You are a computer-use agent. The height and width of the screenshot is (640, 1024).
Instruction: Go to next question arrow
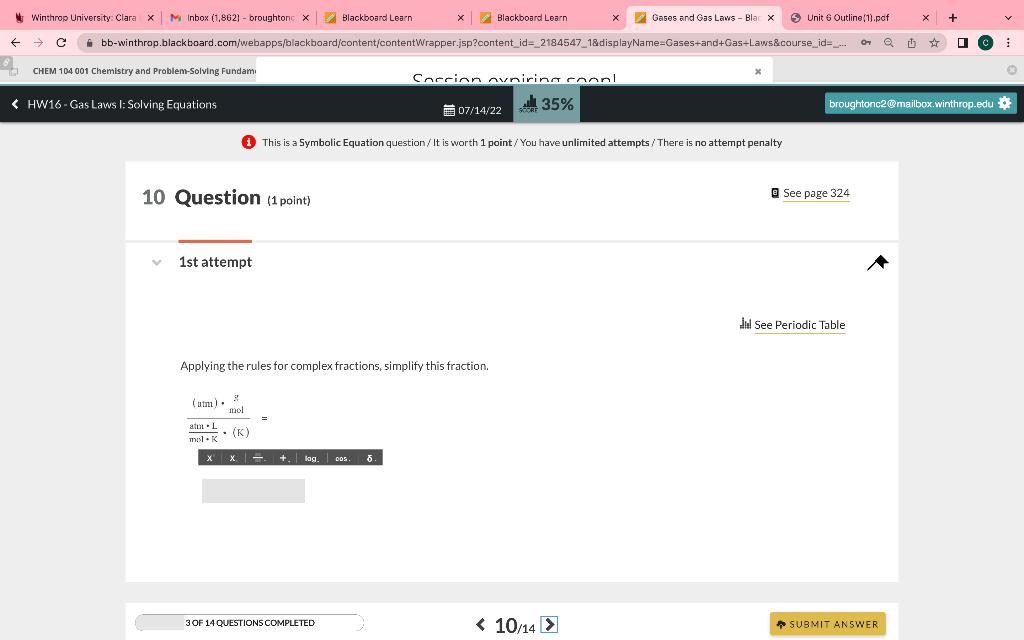tap(549, 624)
